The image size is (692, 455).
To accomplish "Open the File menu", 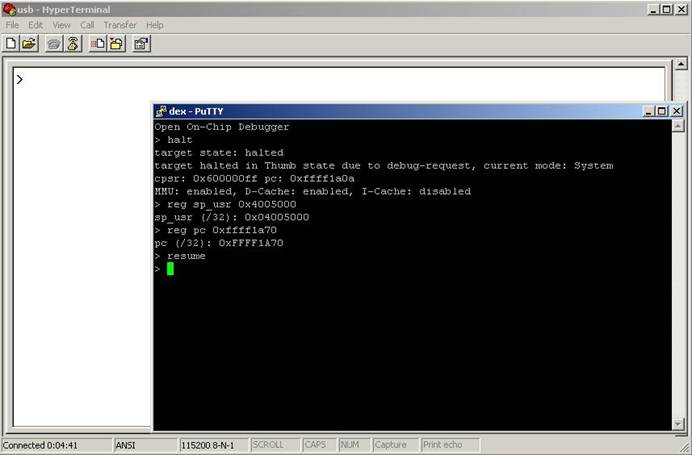I will point(12,25).
